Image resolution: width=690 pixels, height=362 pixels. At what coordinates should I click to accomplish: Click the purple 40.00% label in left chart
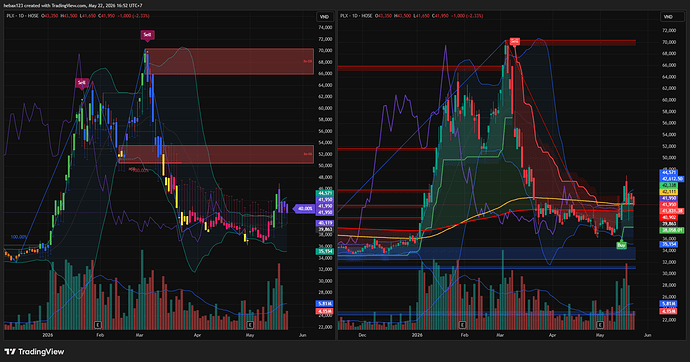coord(305,209)
